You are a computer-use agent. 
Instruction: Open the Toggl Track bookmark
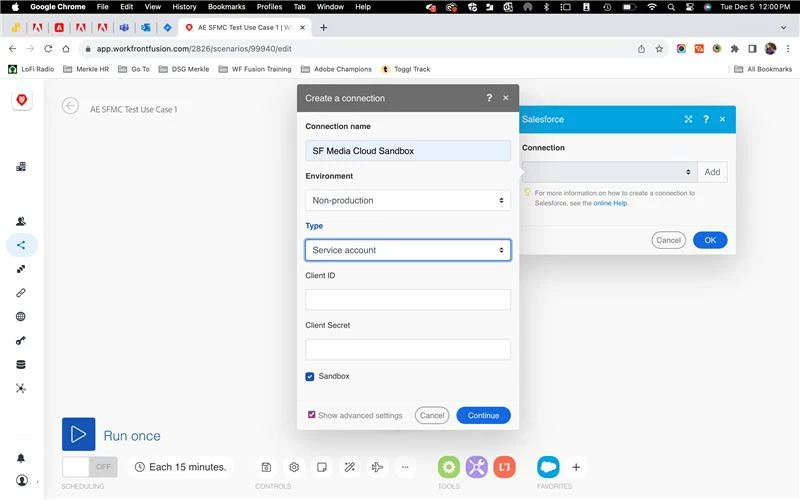406,69
